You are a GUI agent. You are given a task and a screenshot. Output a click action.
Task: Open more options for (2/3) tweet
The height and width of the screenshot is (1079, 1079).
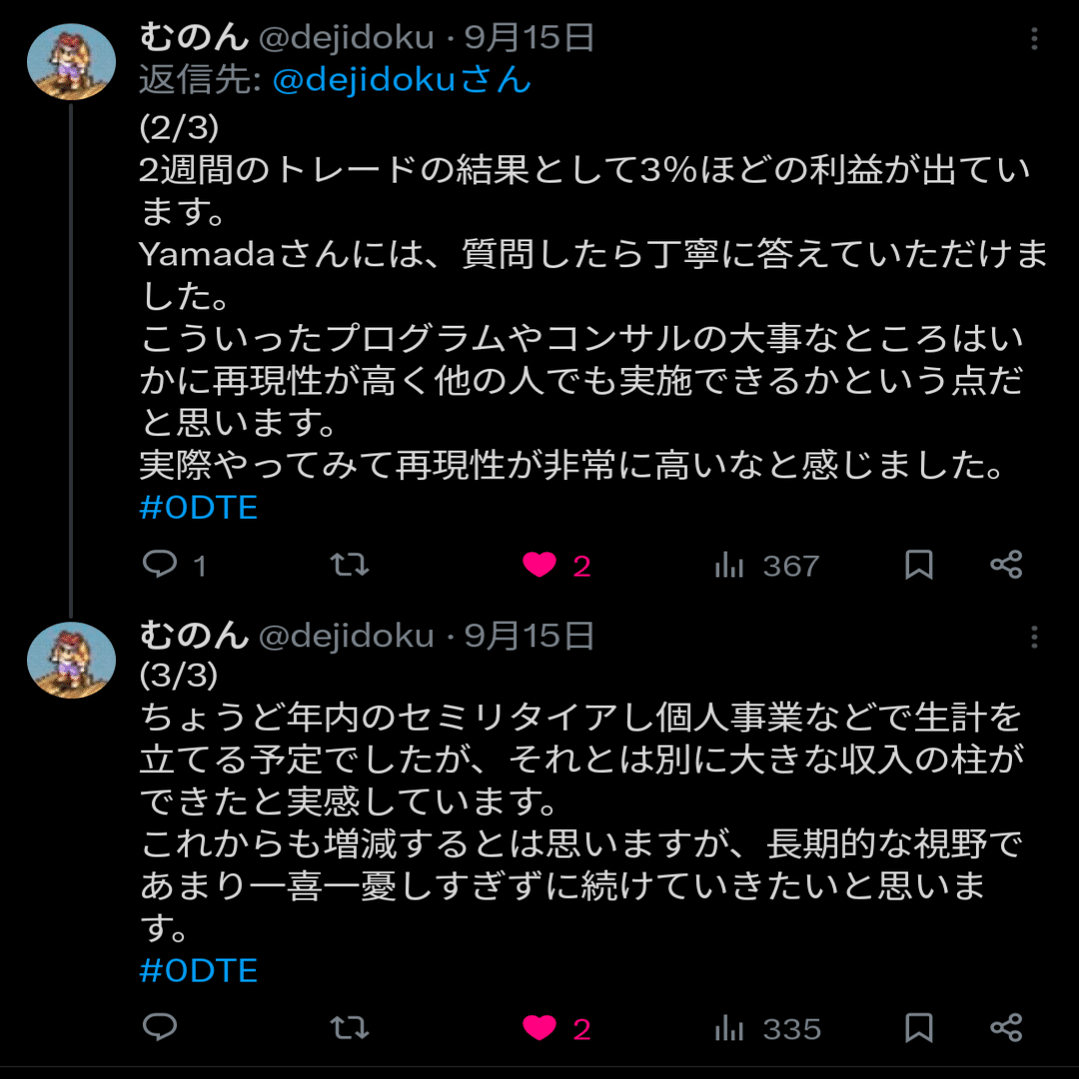[x=1034, y=39]
